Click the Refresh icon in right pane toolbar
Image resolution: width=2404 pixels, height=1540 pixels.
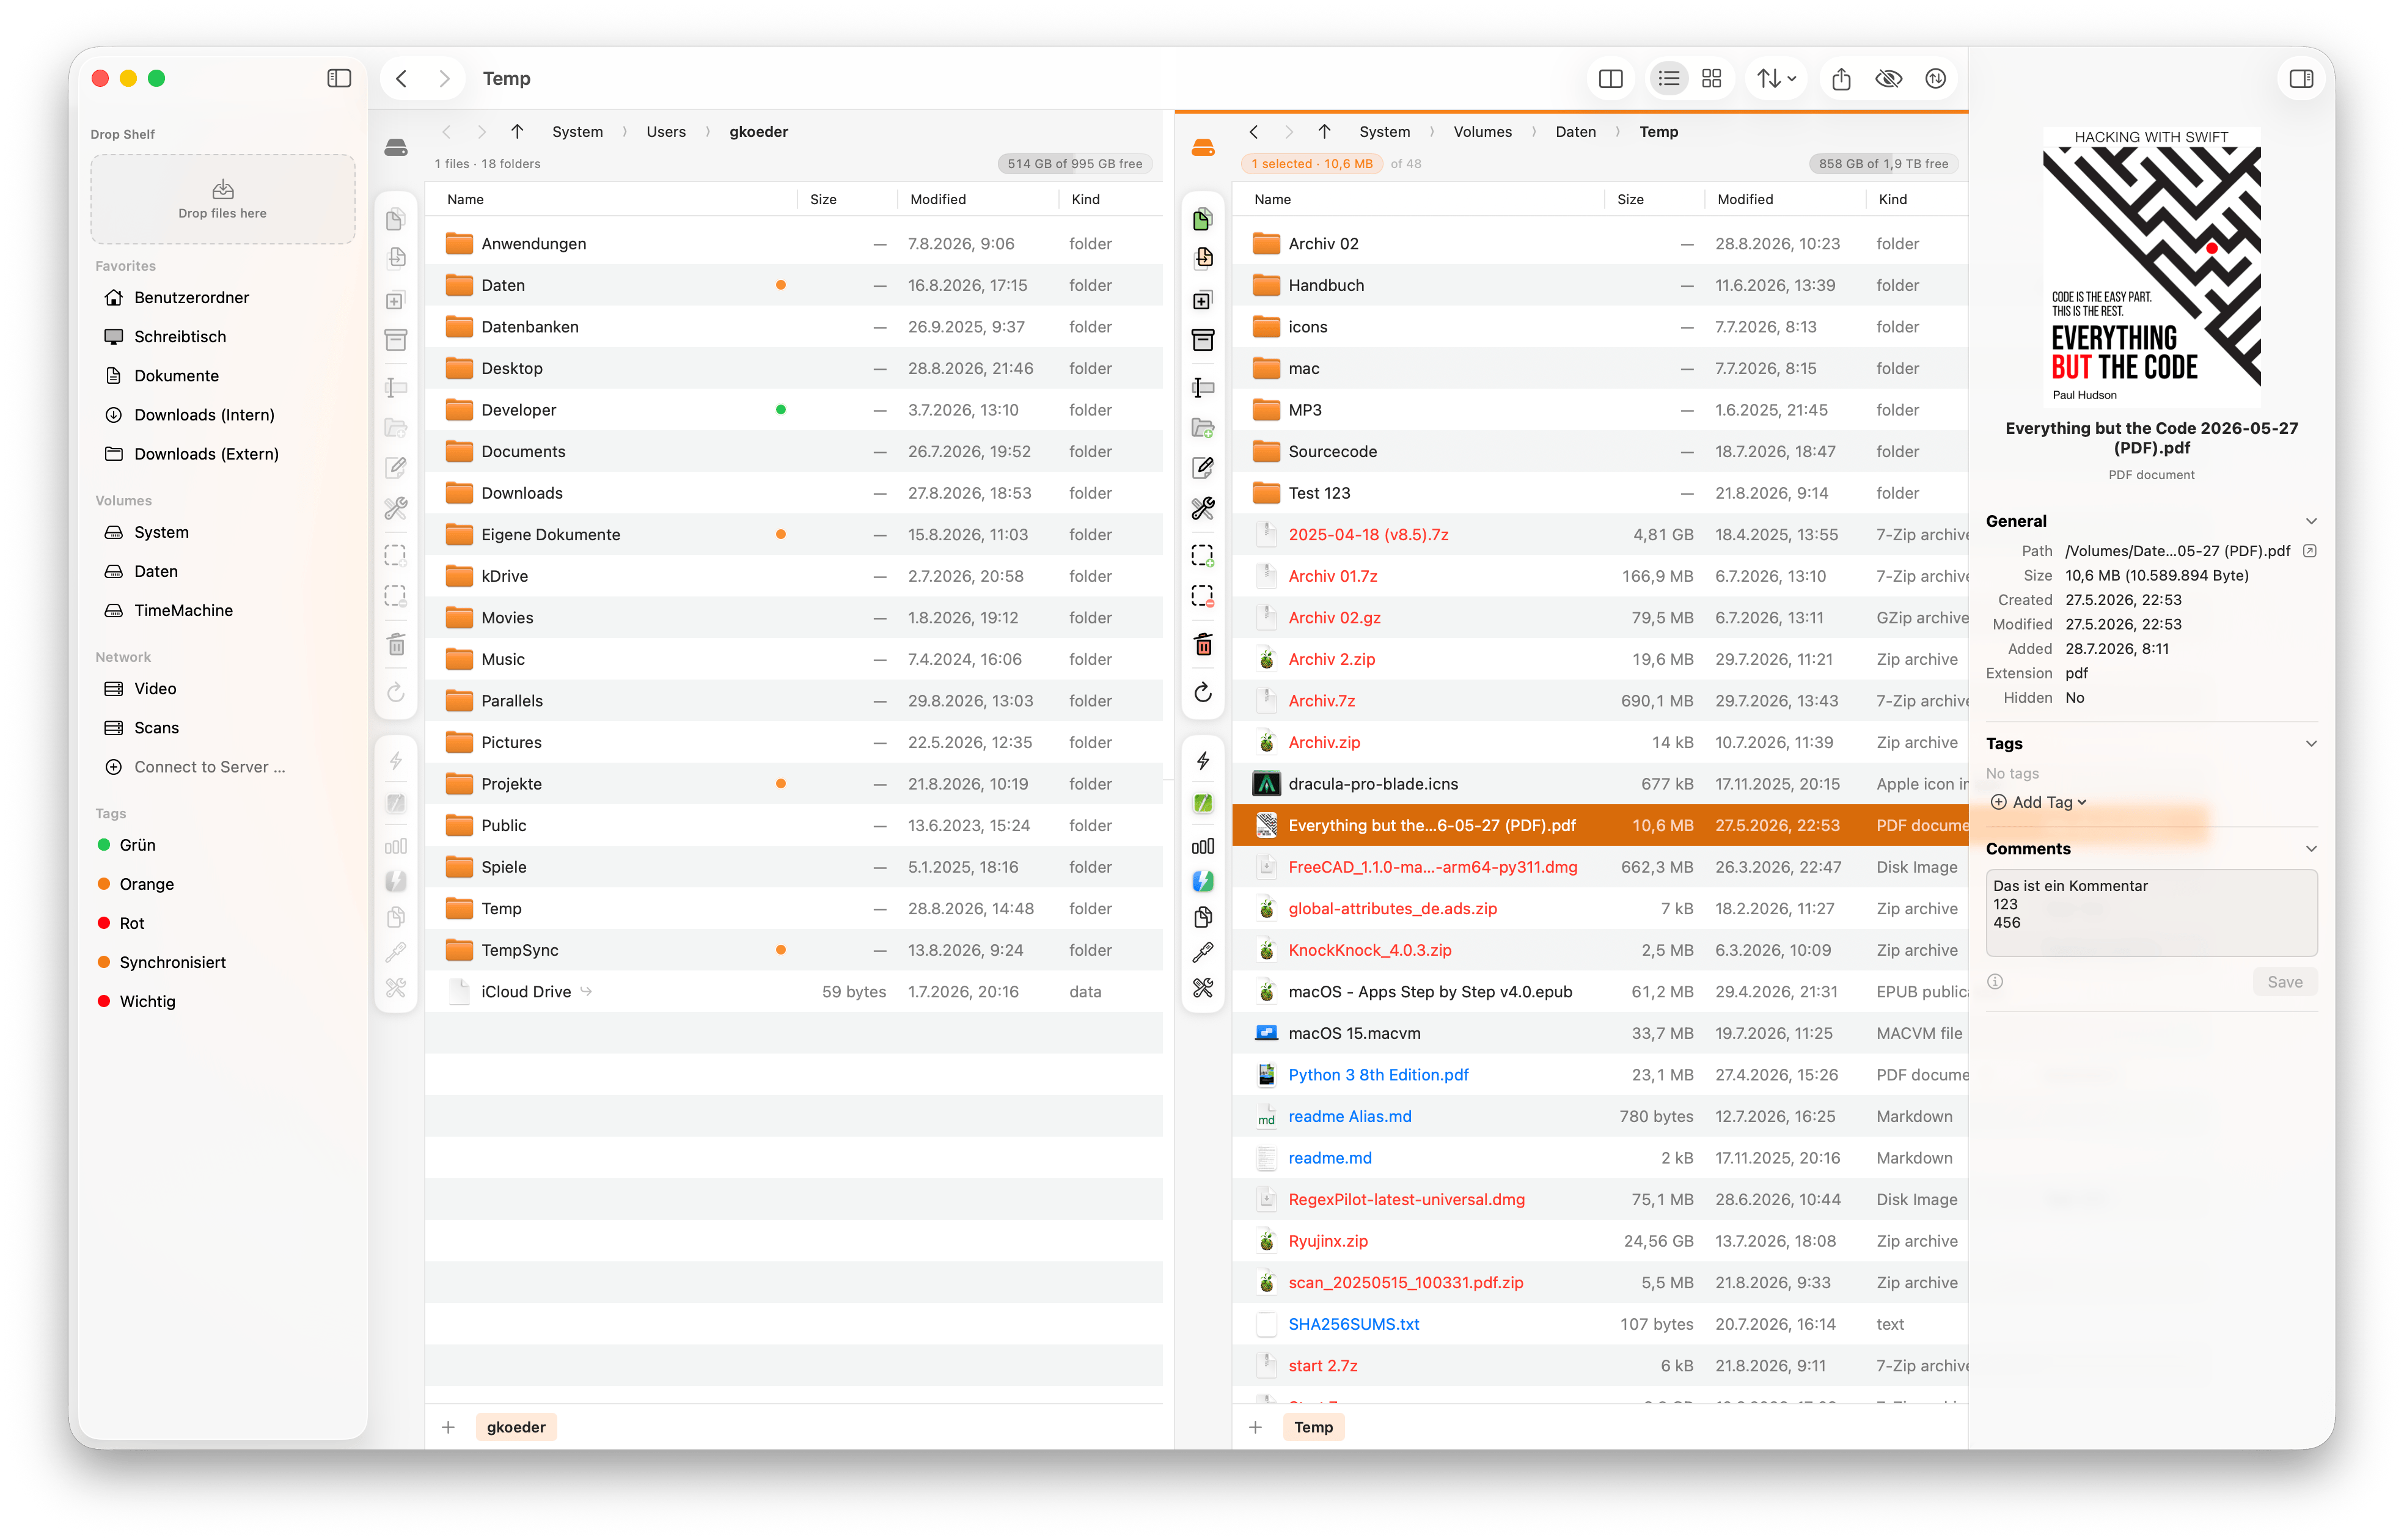point(1202,692)
